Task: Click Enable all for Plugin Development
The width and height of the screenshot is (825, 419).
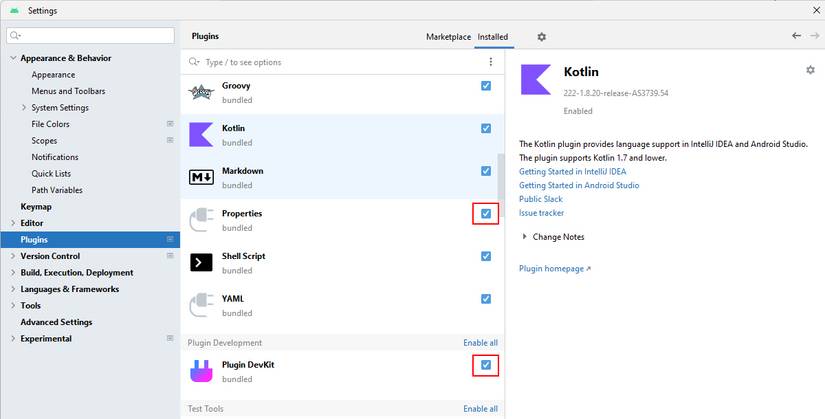Action: [480, 343]
